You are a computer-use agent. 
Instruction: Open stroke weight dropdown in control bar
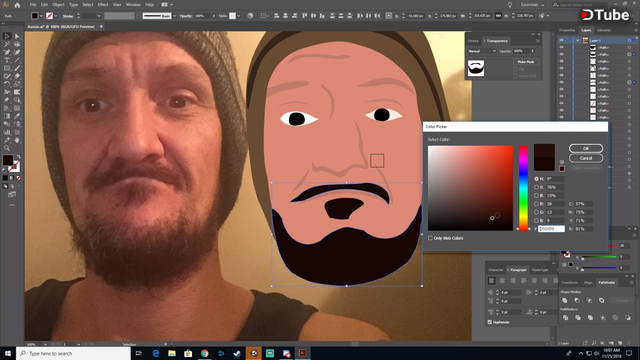tap(99, 16)
